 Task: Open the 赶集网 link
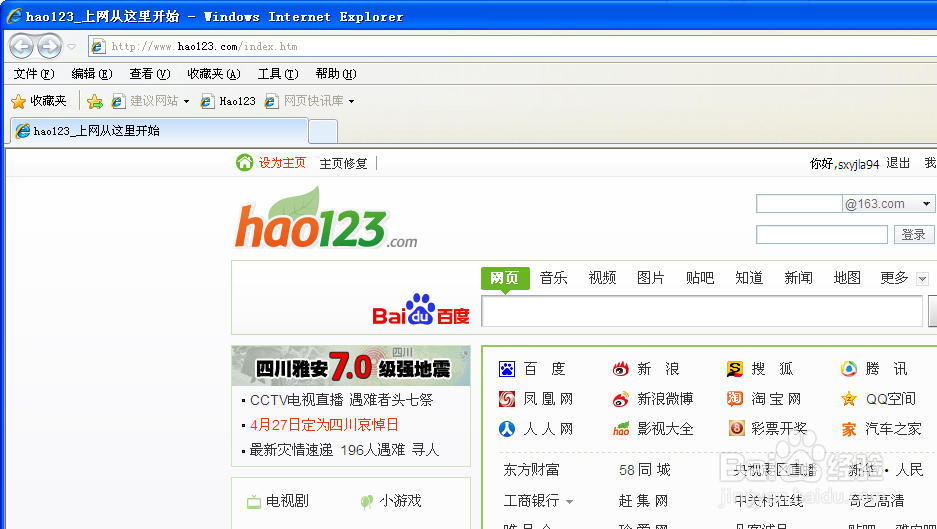tap(643, 500)
